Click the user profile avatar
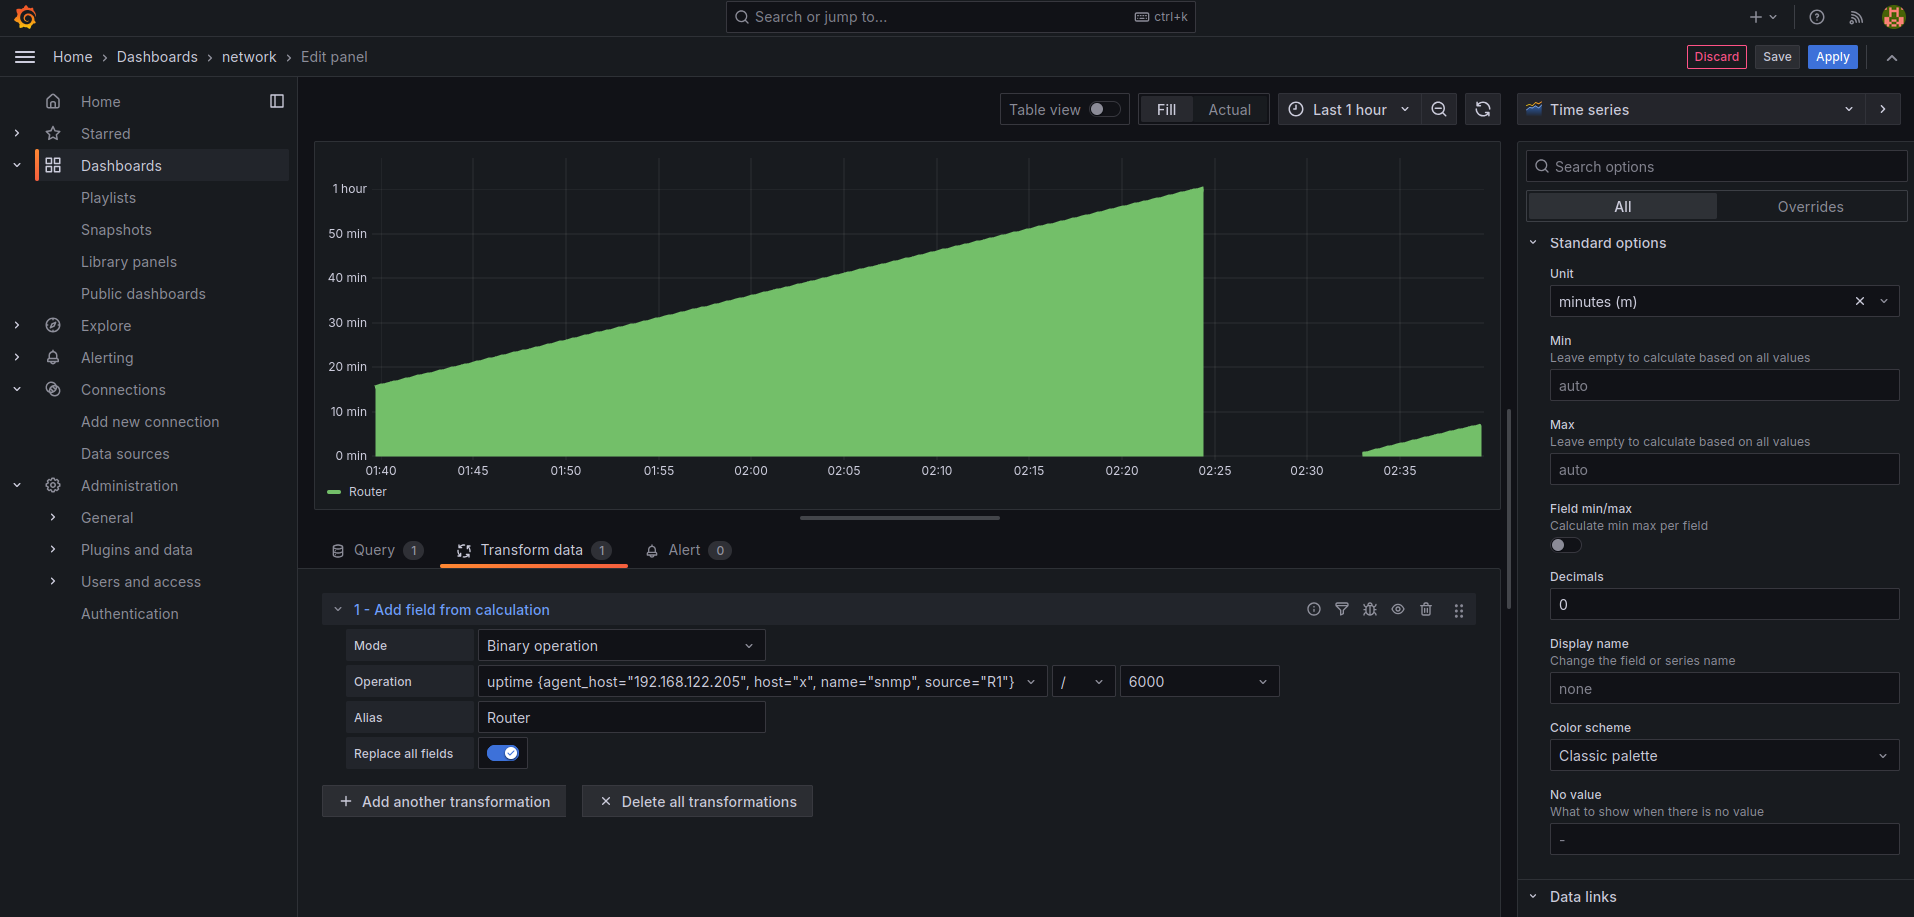This screenshot has width=1914, height=917. click(1893, 17)
